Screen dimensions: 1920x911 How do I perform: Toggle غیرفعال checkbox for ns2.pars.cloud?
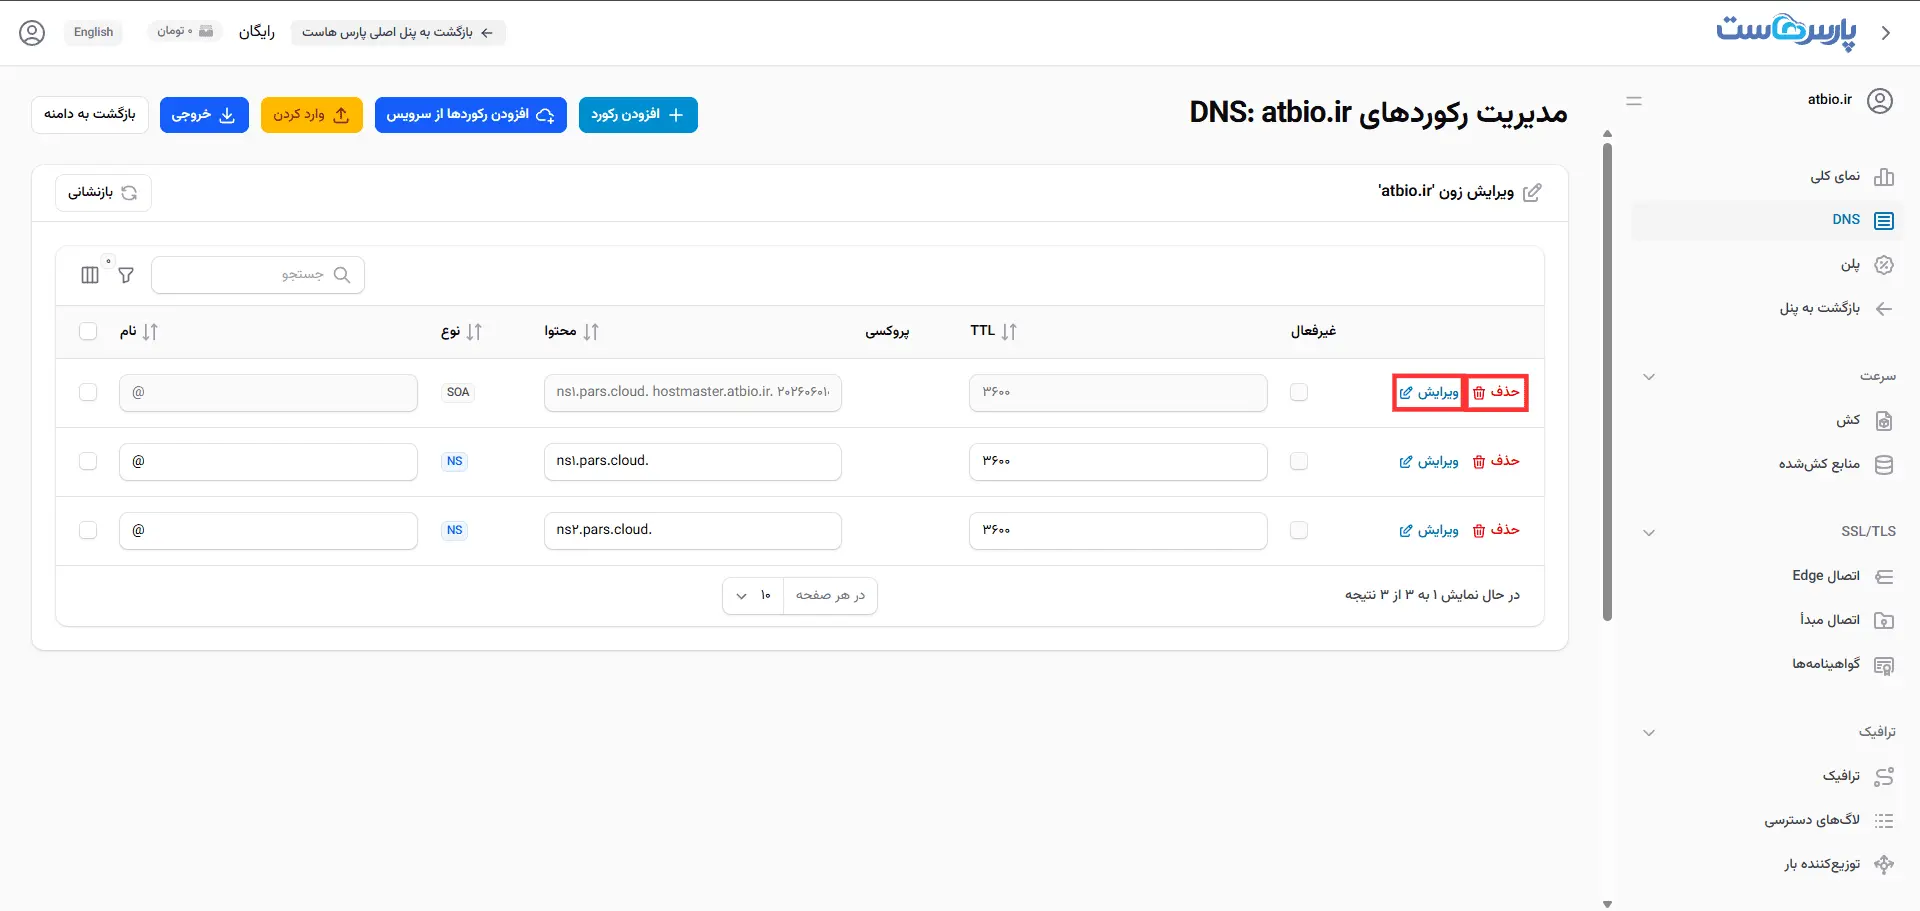point(1299,531)
